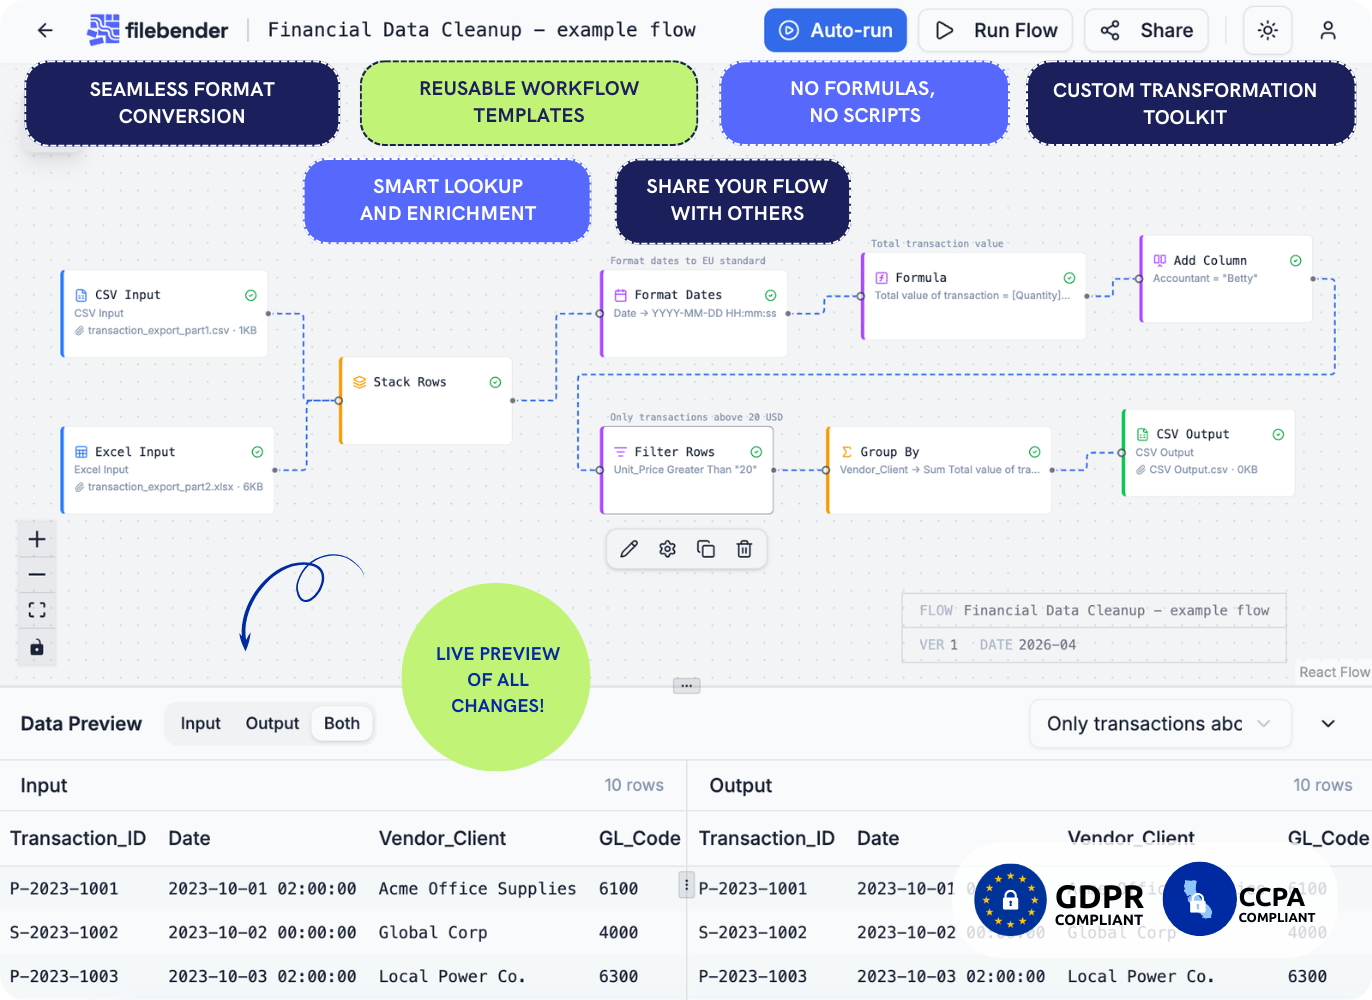1372x1000 pixels.
Task: Click the fit view icon
Action: coord(37,610)
